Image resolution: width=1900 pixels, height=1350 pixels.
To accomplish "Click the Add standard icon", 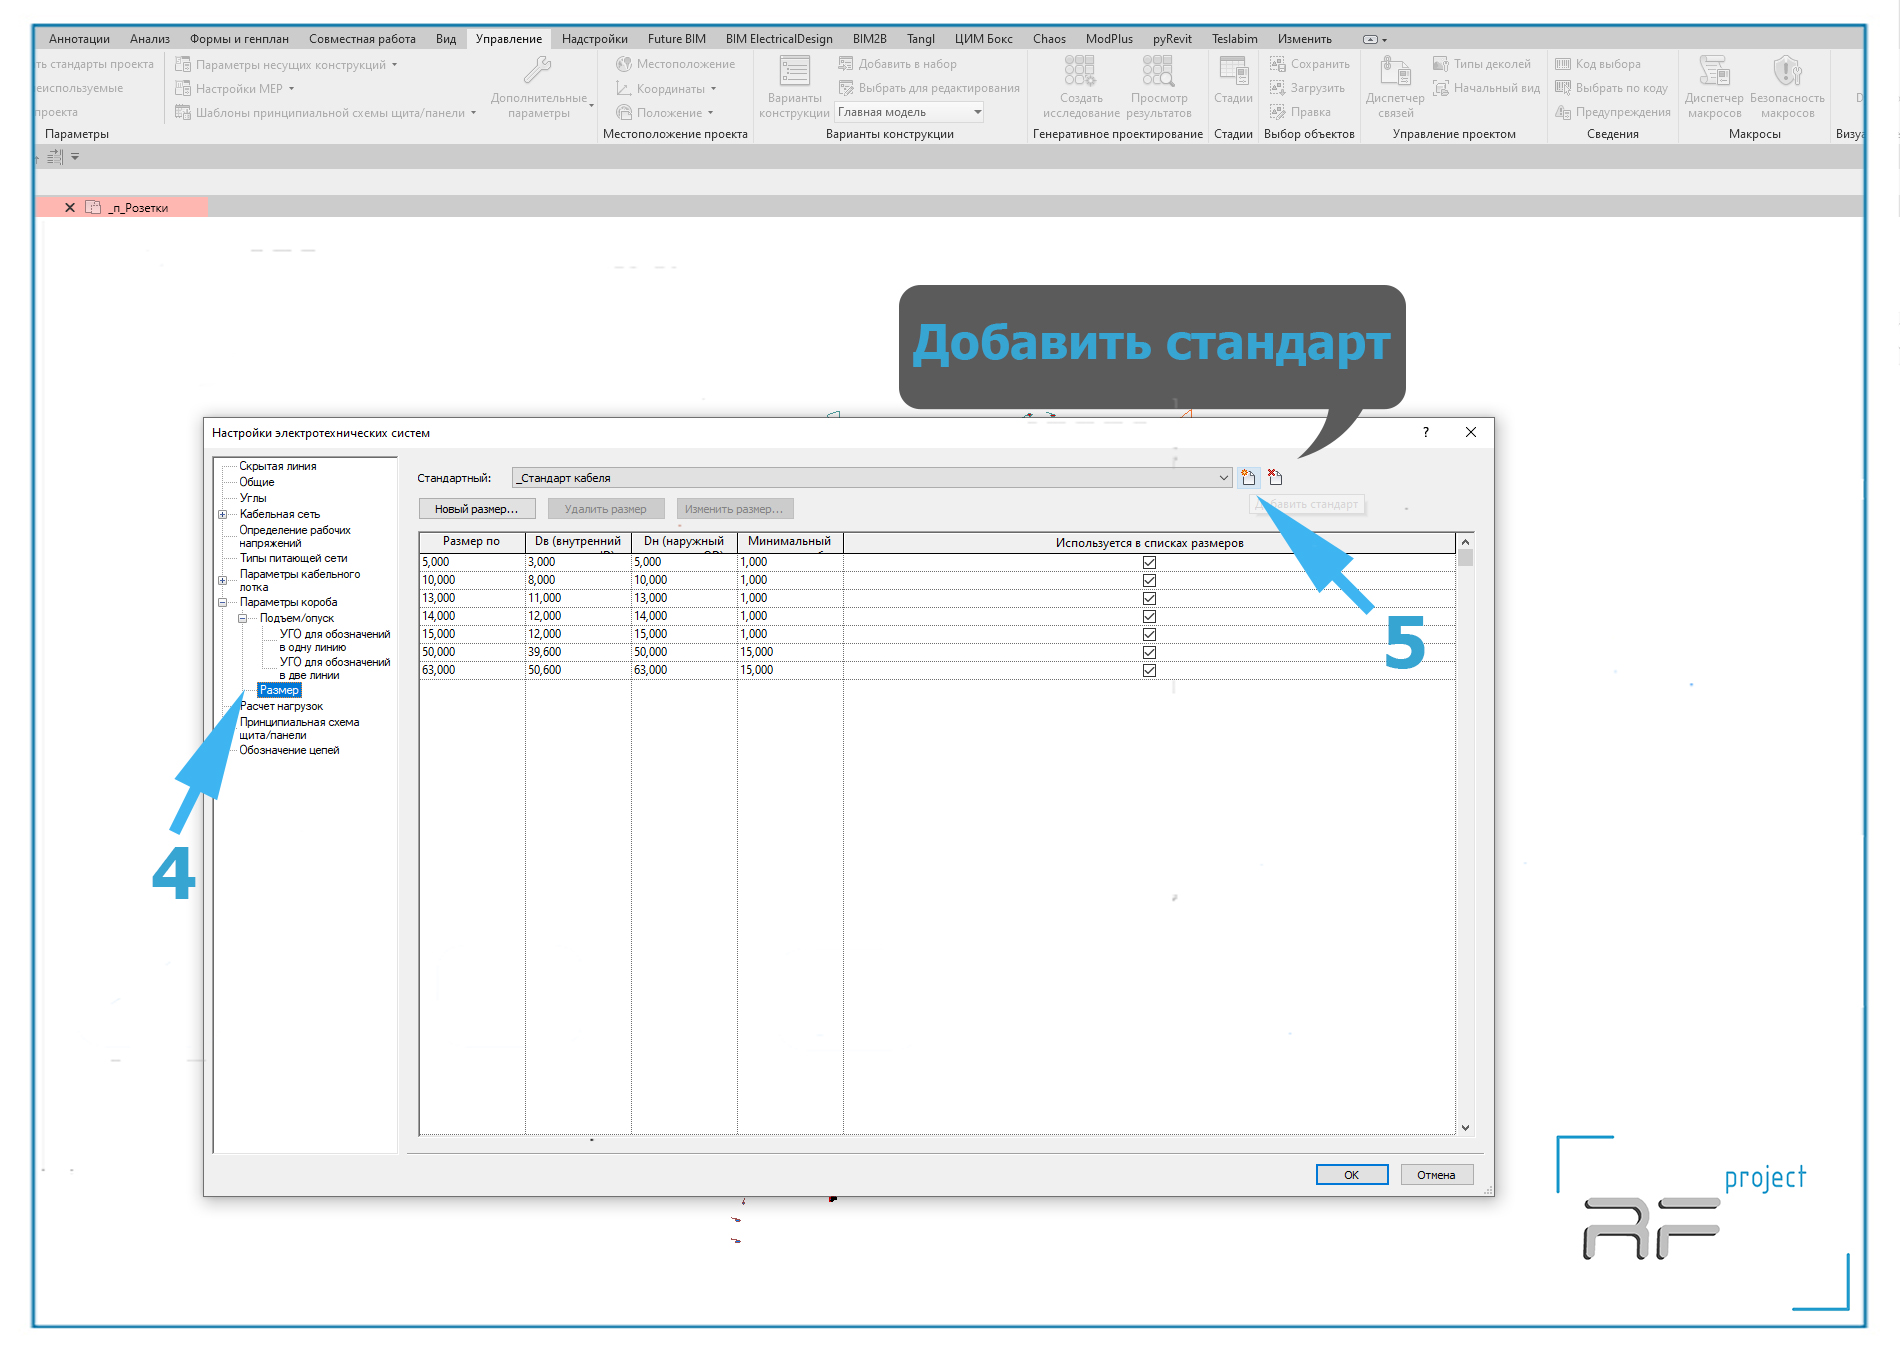I will pyautogui.click(x=1248, y=477).
